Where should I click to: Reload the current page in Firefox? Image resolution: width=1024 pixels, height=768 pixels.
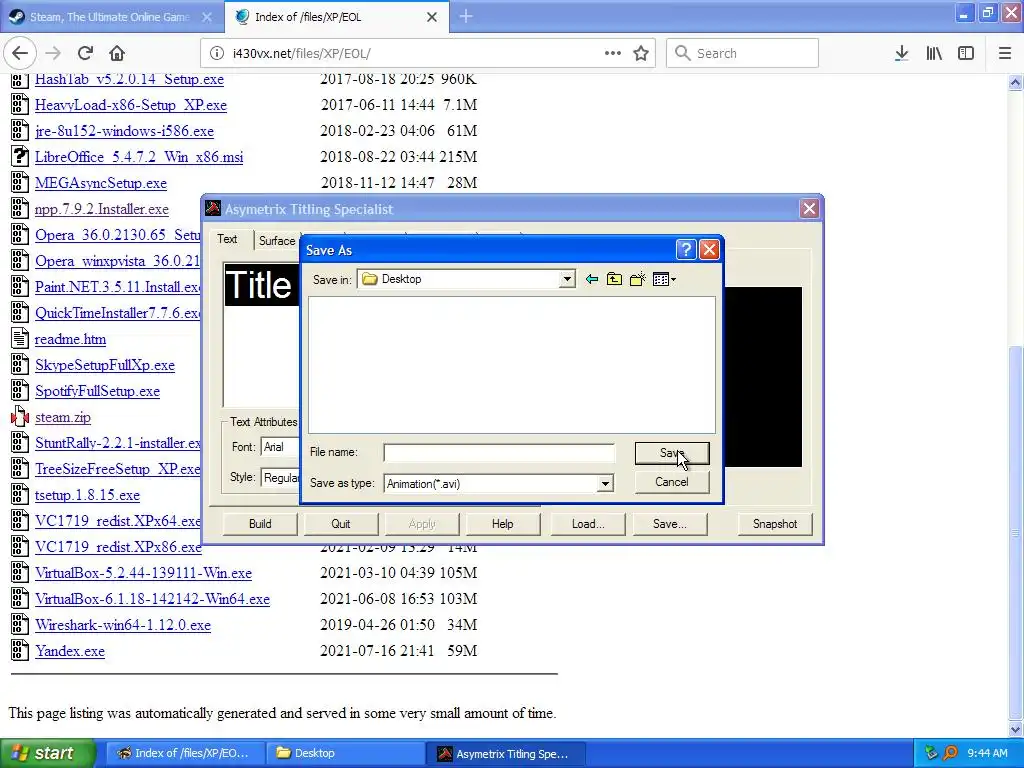(85, 53)
